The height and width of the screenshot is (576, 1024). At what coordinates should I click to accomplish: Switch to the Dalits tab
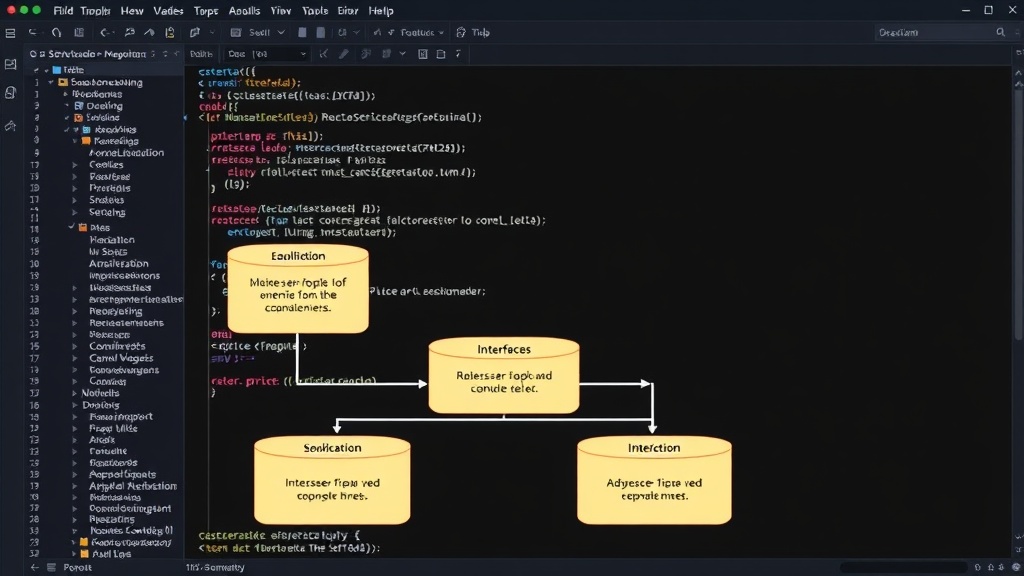(201, 54)
